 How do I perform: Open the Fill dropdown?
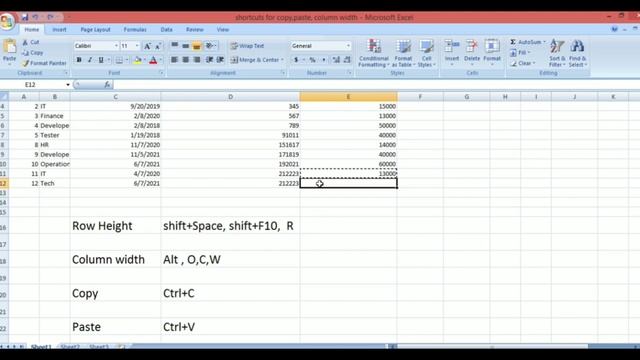520,53
